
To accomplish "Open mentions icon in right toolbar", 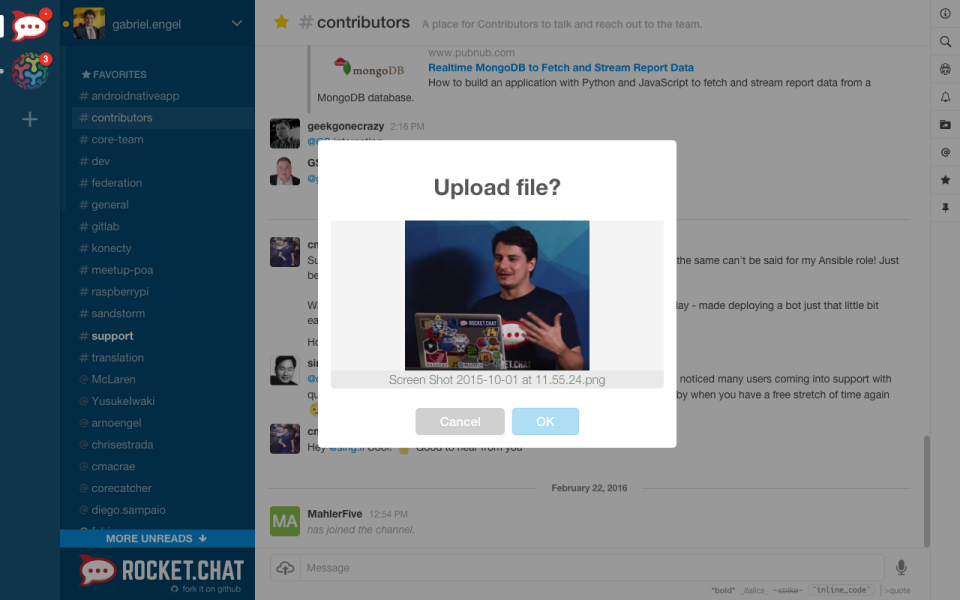I will coord(945,152).
